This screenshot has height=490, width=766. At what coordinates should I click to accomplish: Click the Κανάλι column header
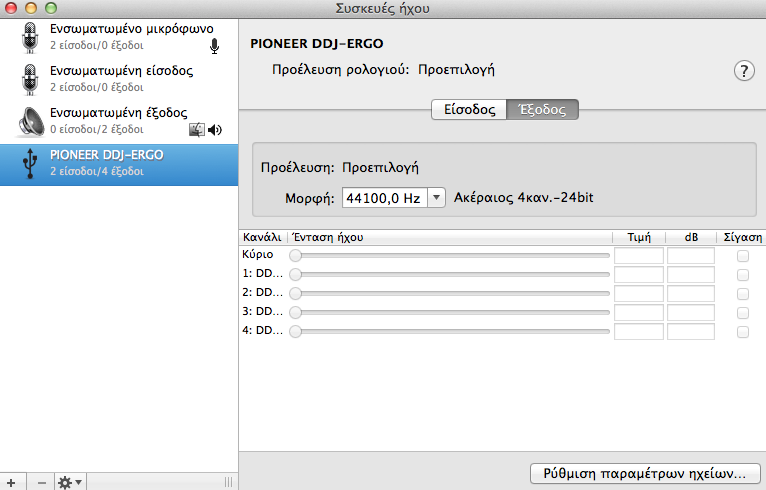pyautogui.click(x=263, y=237)
